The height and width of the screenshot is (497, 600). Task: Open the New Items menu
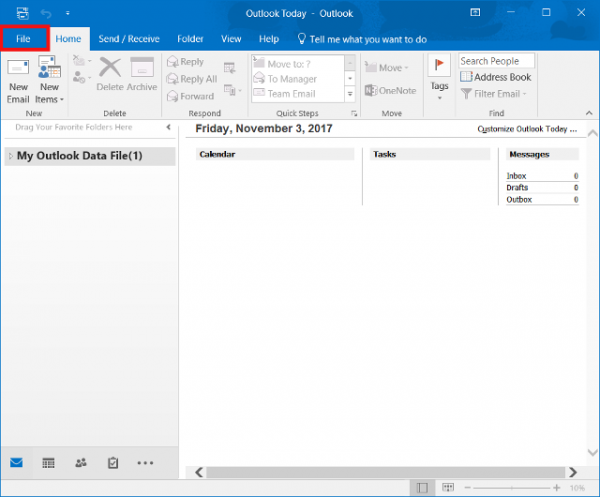[x=49, y=80]
